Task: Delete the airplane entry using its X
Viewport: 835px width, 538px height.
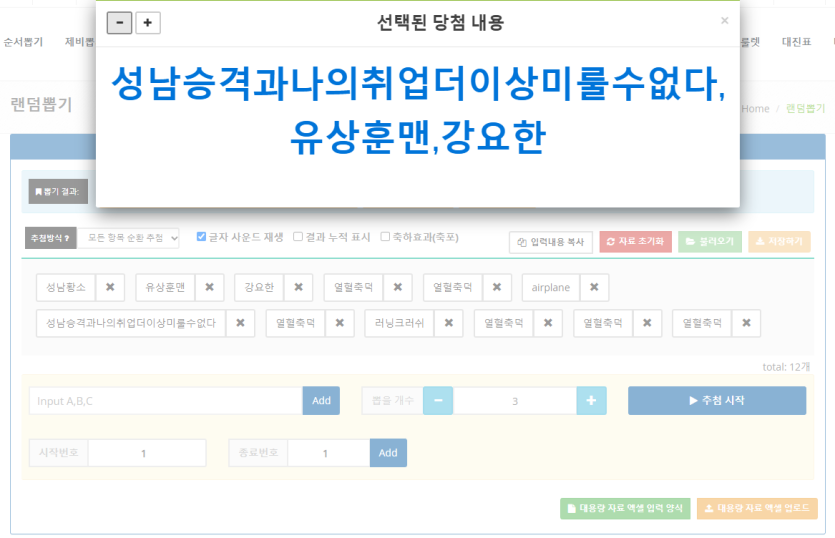Action: (x=594, y=287)
